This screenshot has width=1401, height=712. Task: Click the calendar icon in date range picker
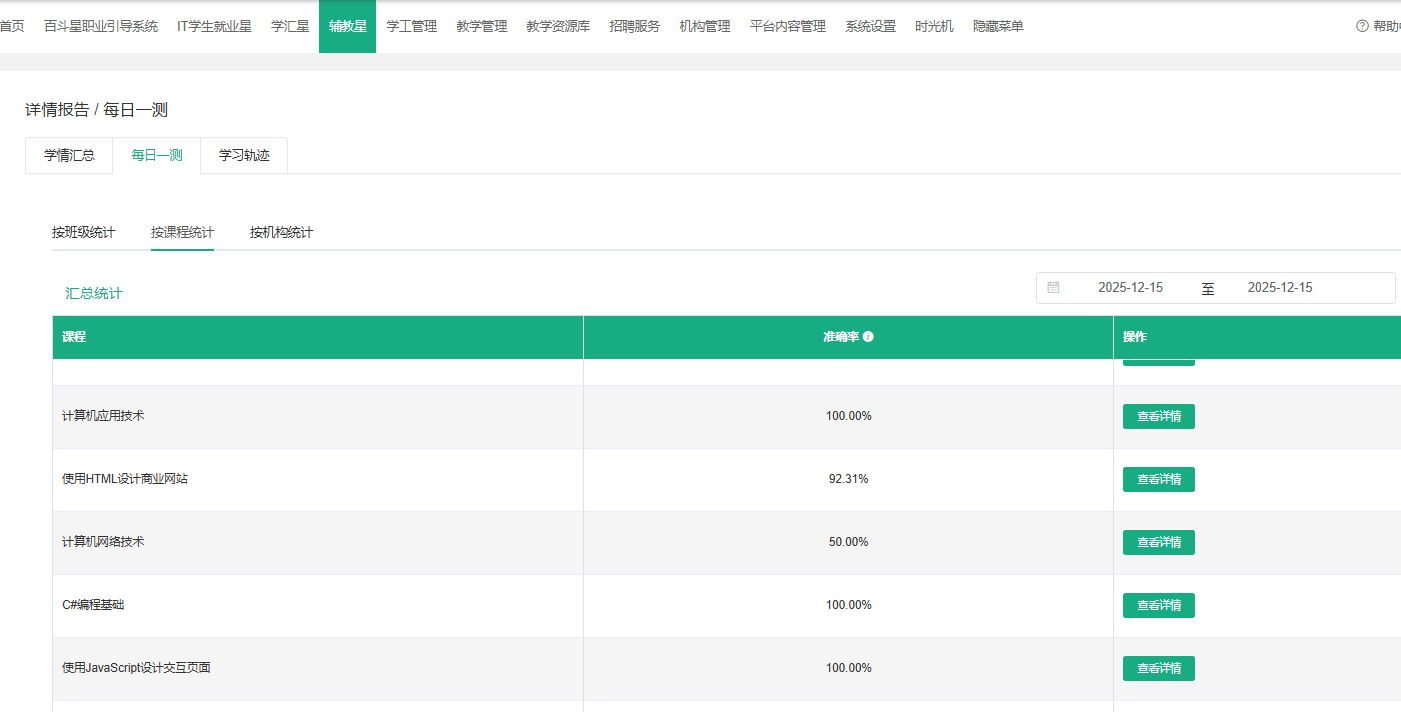1053,288
